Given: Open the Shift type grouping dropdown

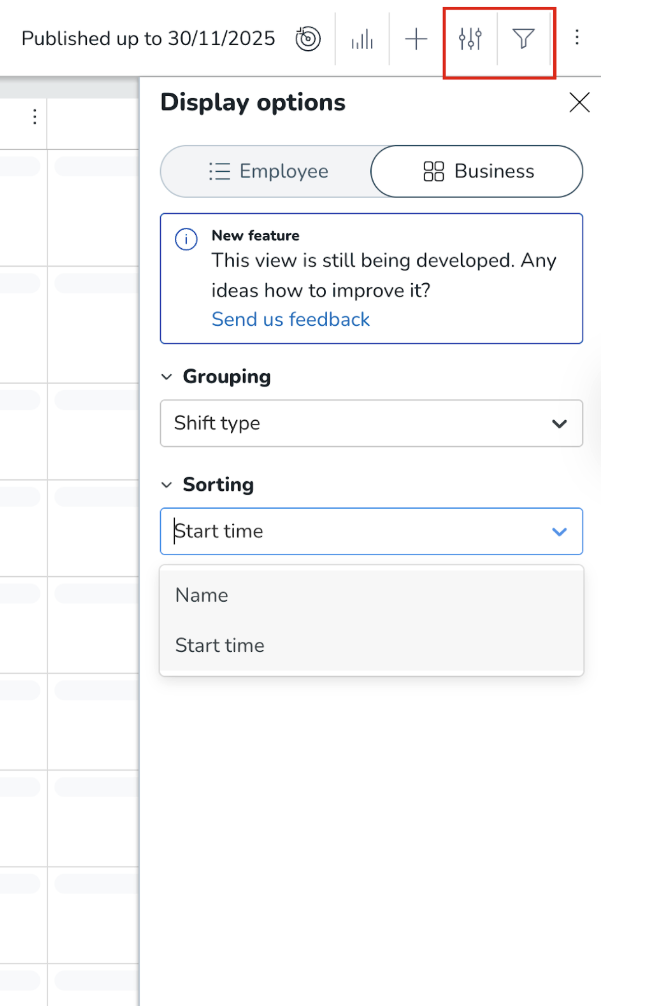Looking at the screenshot, I should pyautogui.click(x=371, y=423).
